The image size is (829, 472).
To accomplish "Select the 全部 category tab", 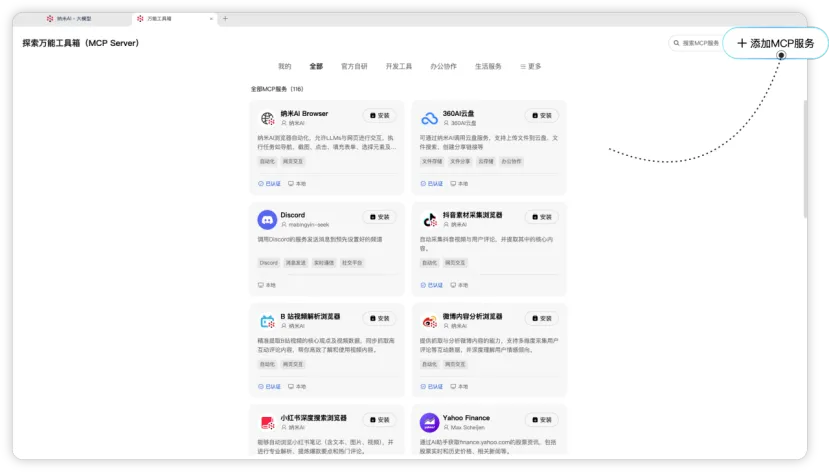I will [x=316, y=66].
